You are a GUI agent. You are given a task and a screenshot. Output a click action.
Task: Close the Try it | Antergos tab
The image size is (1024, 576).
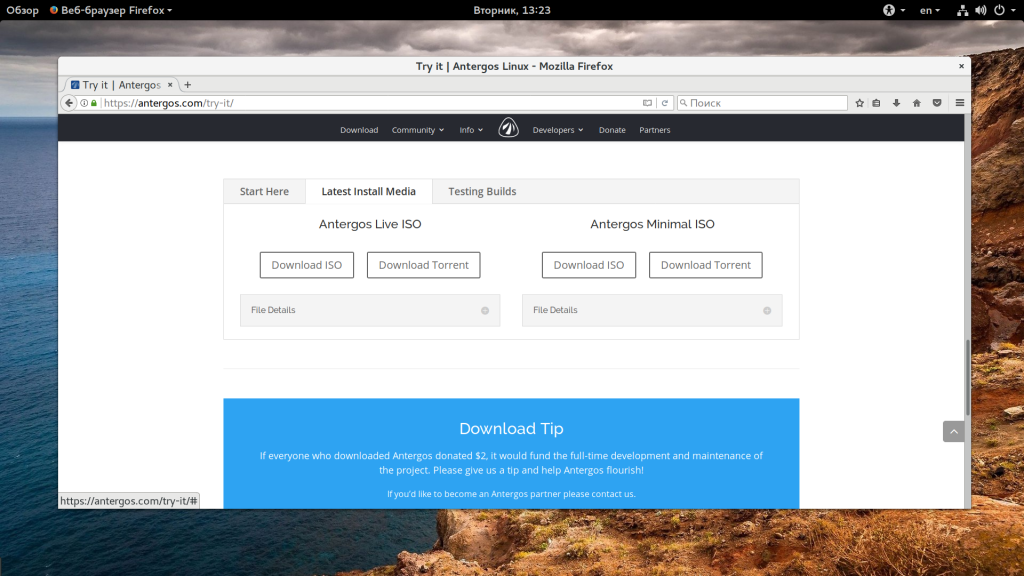point(170,85)
